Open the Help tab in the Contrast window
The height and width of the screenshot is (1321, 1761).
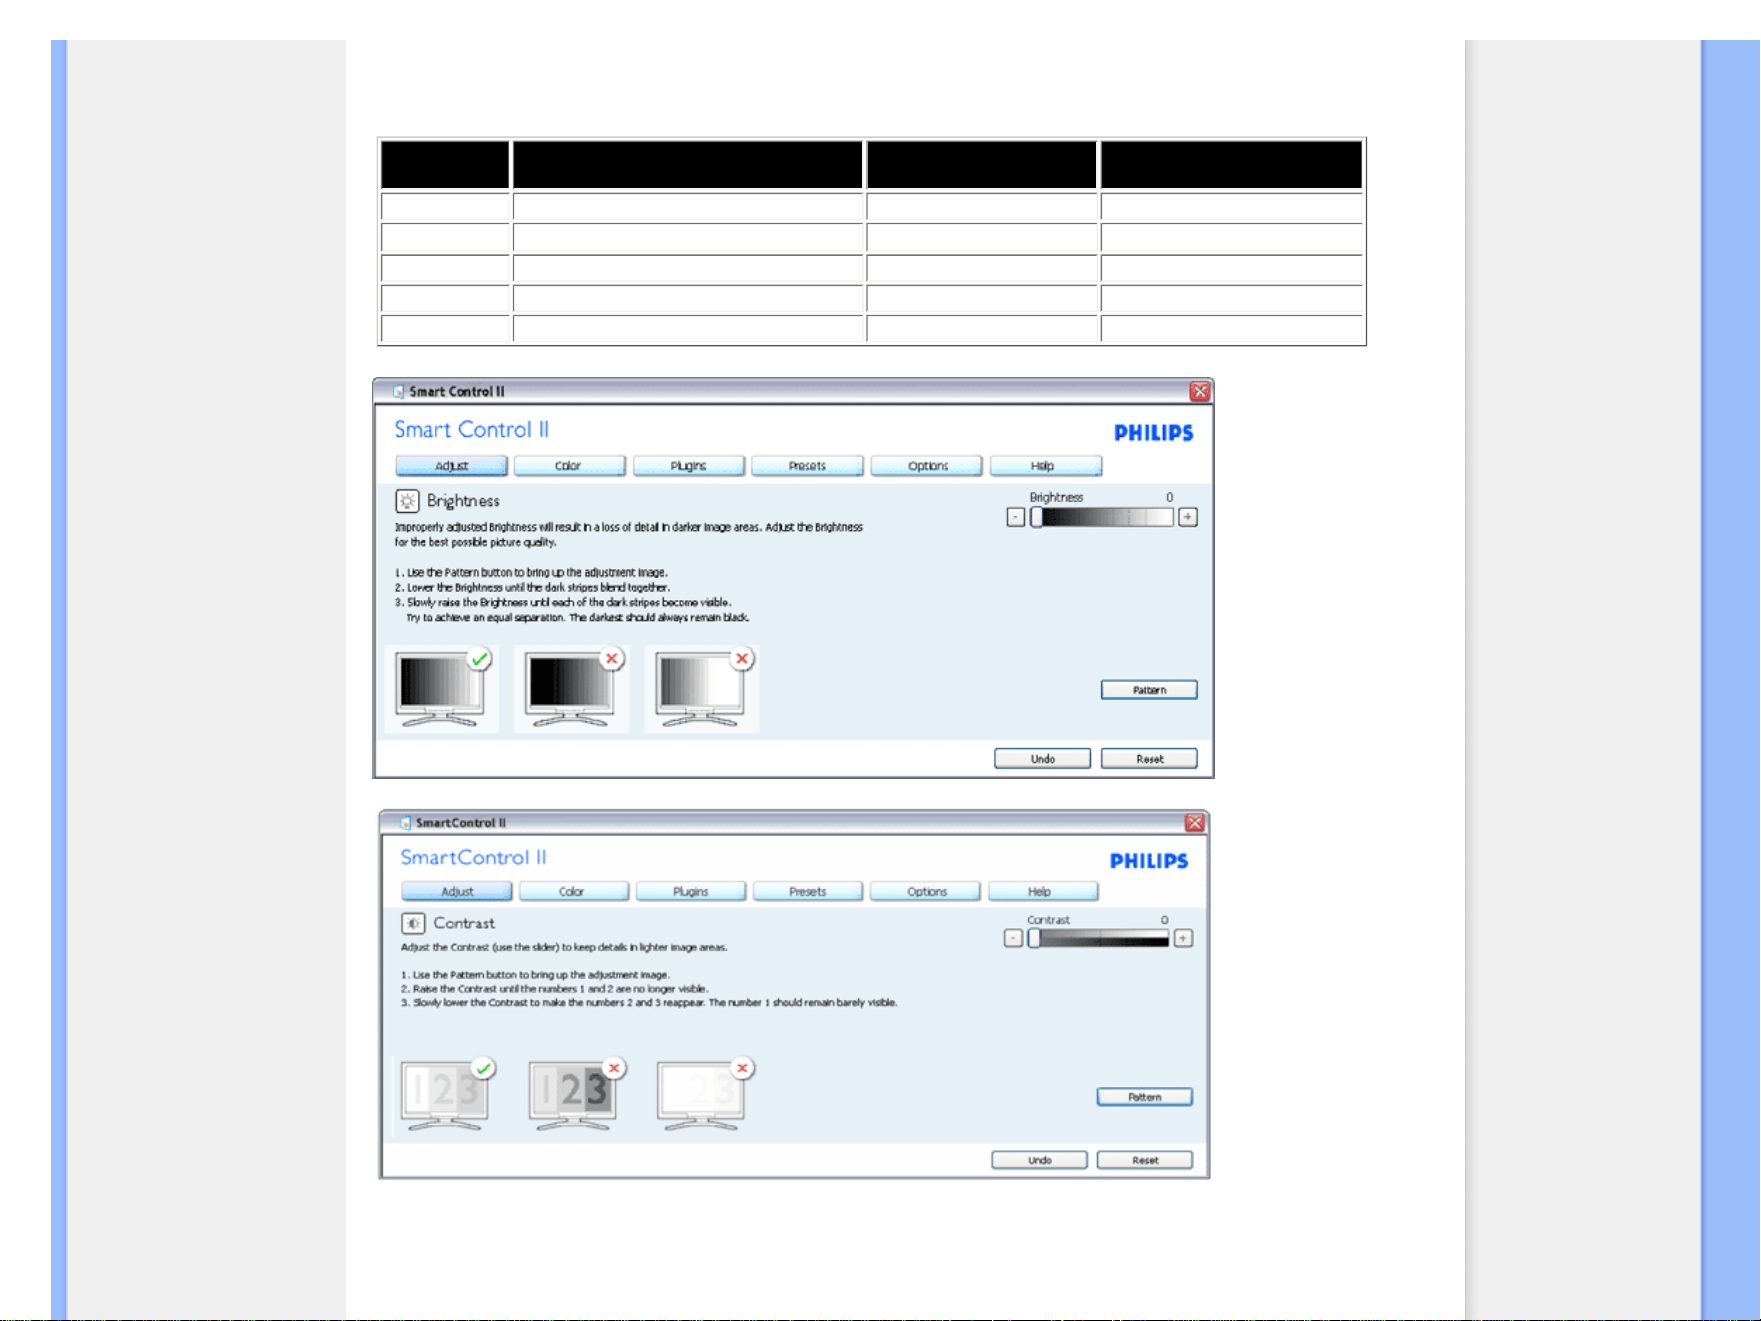click(x=1043, y=891)
